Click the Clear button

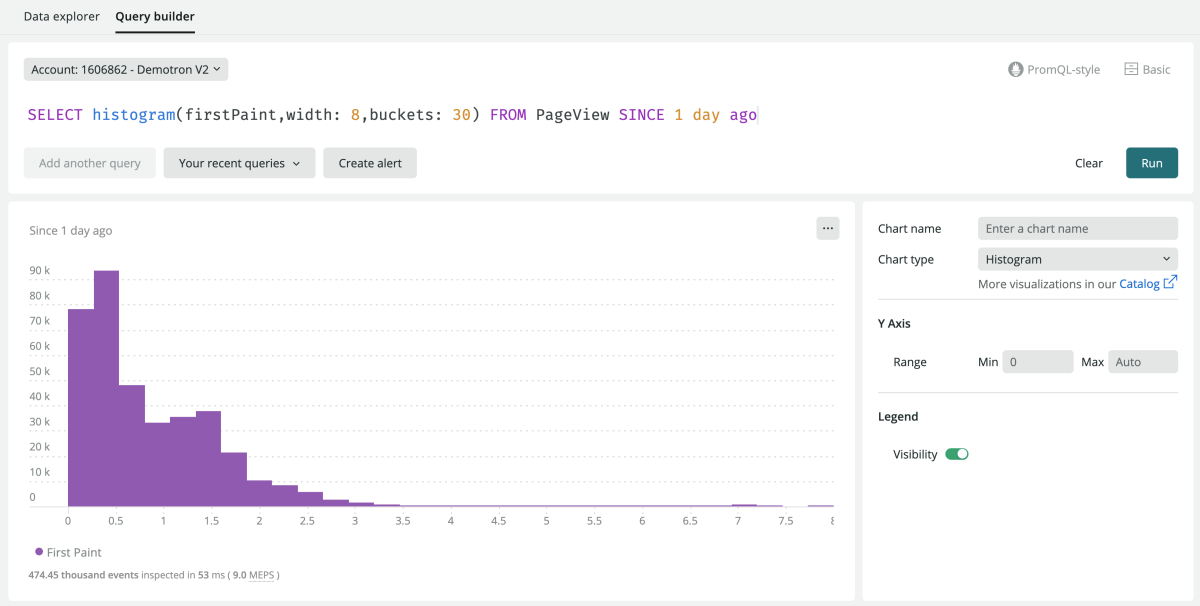click(x=1088, y=163)
